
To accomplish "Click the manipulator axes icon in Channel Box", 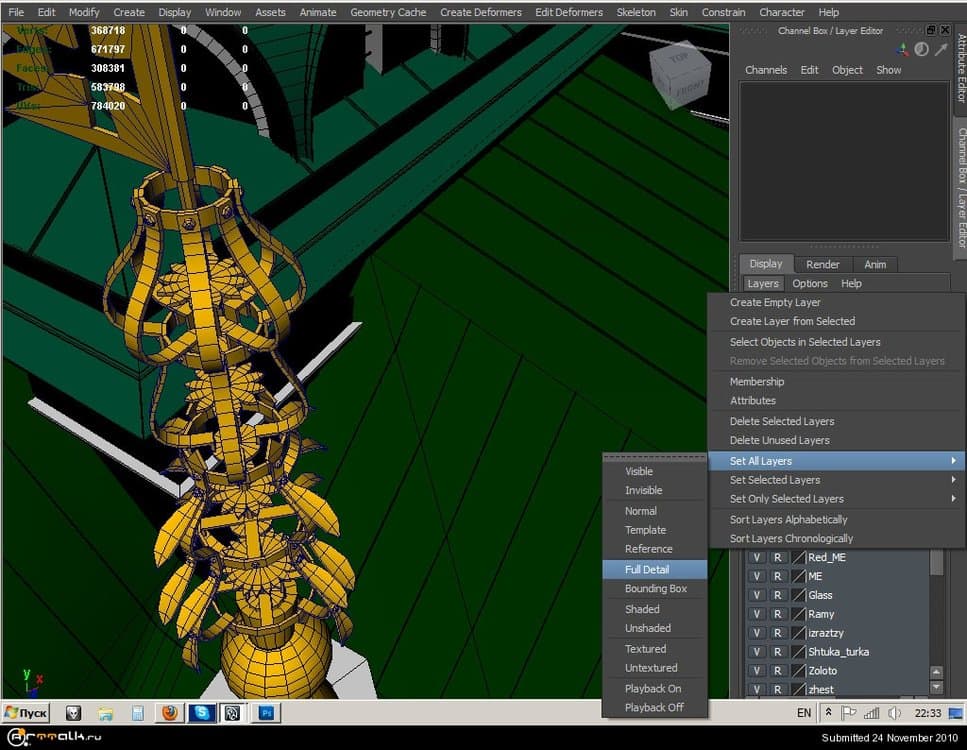I will tap(903, 49).
